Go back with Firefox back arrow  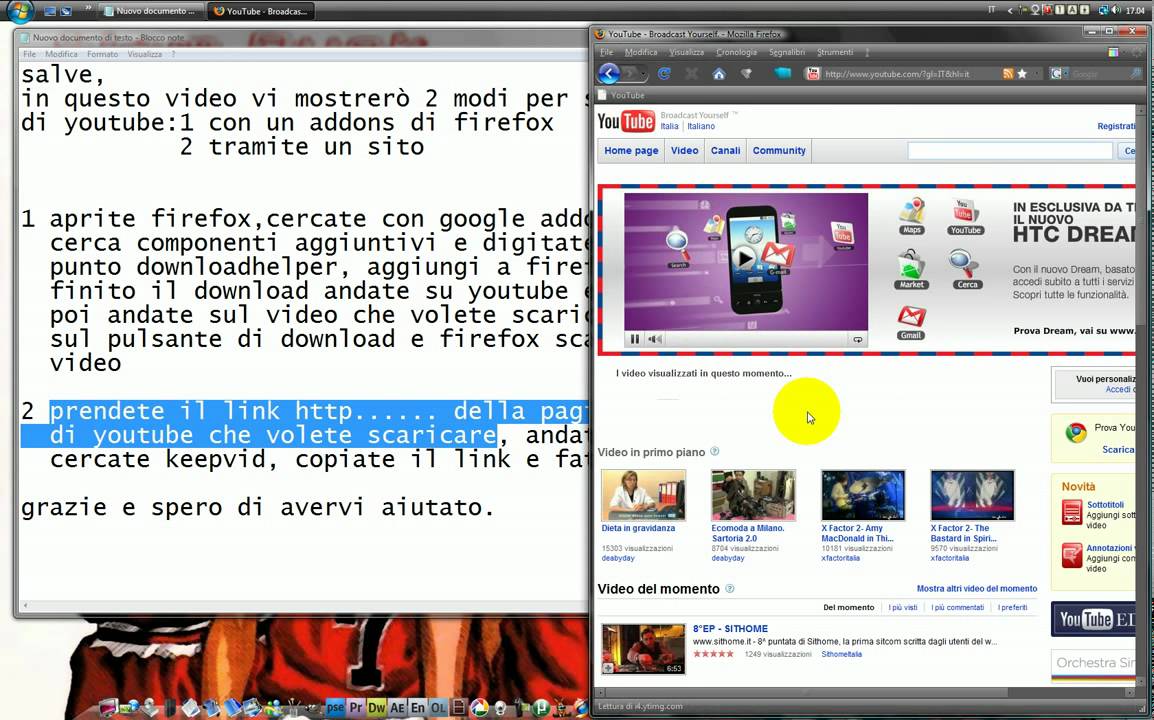(609, 74)
